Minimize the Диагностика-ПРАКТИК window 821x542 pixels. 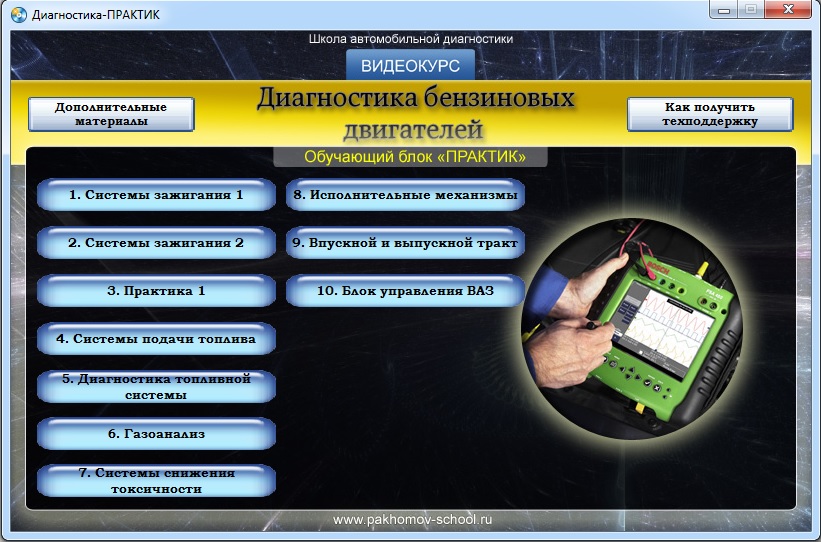tap(724, 9)
